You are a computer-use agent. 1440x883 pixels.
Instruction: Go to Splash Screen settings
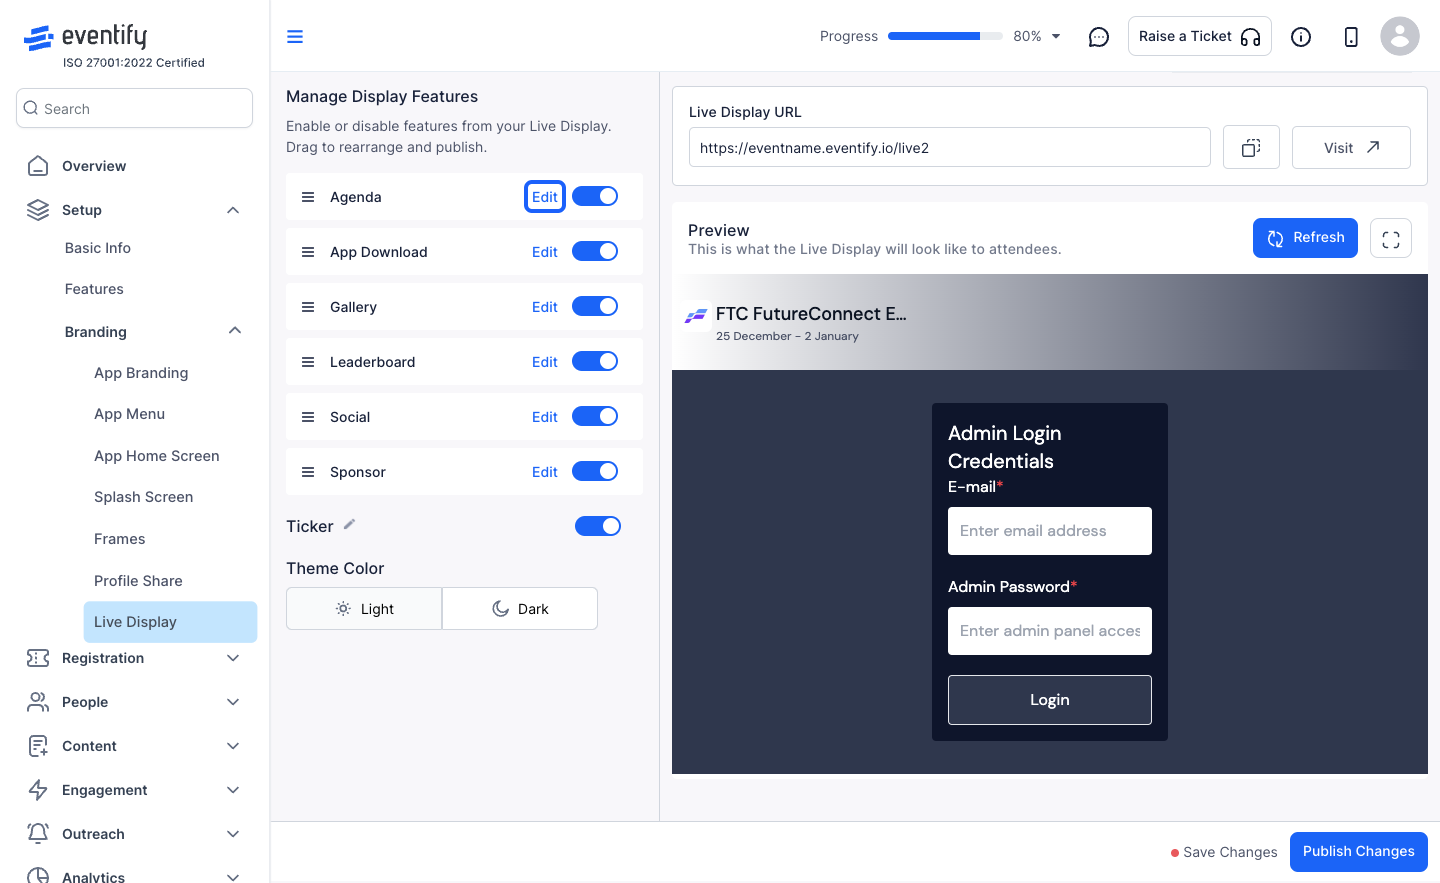point(144,497)
